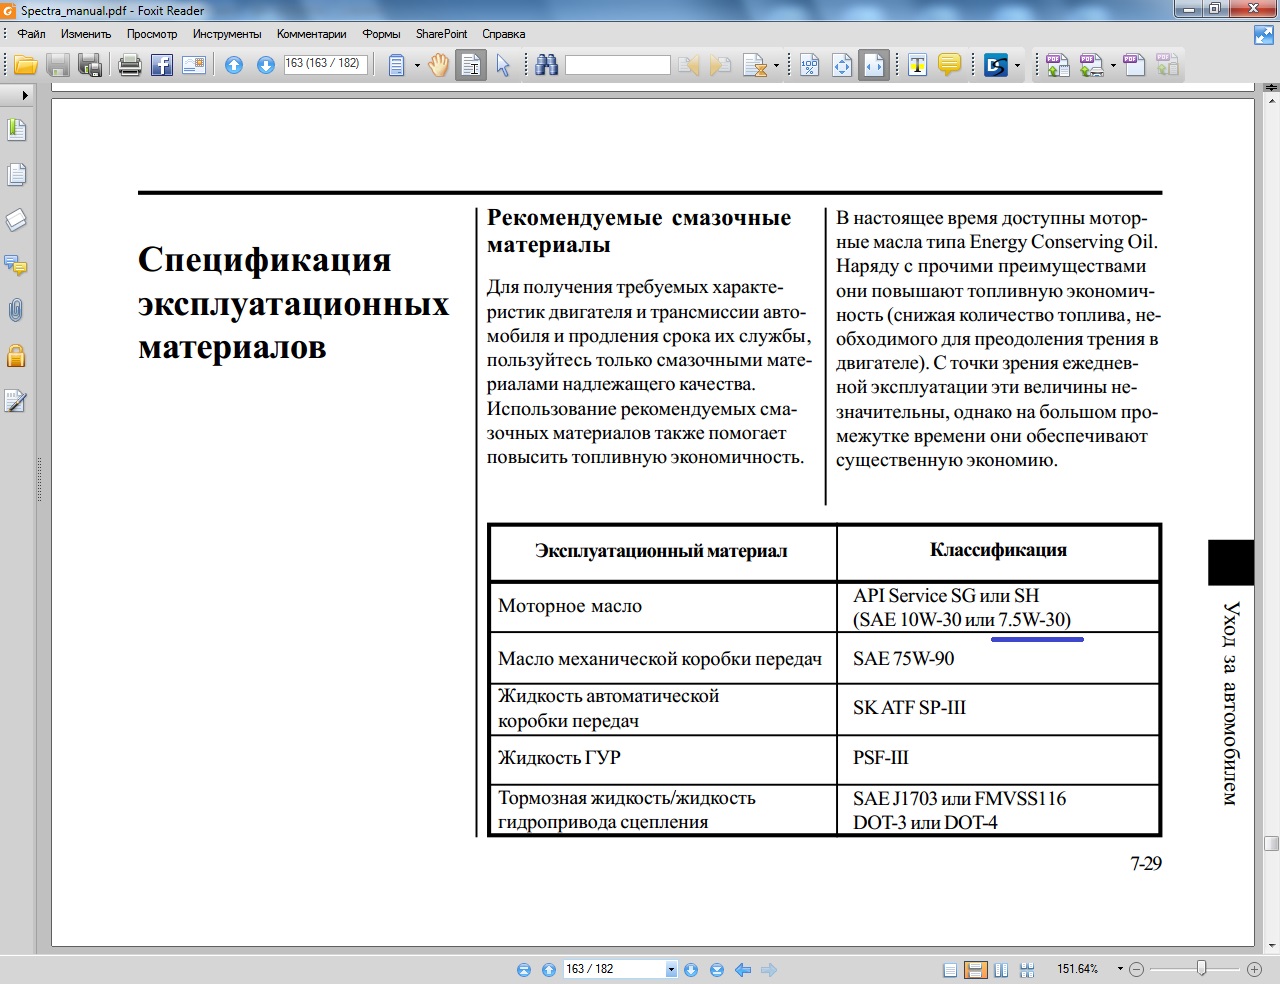Click the Save As floppy icon

click(90, 66)
